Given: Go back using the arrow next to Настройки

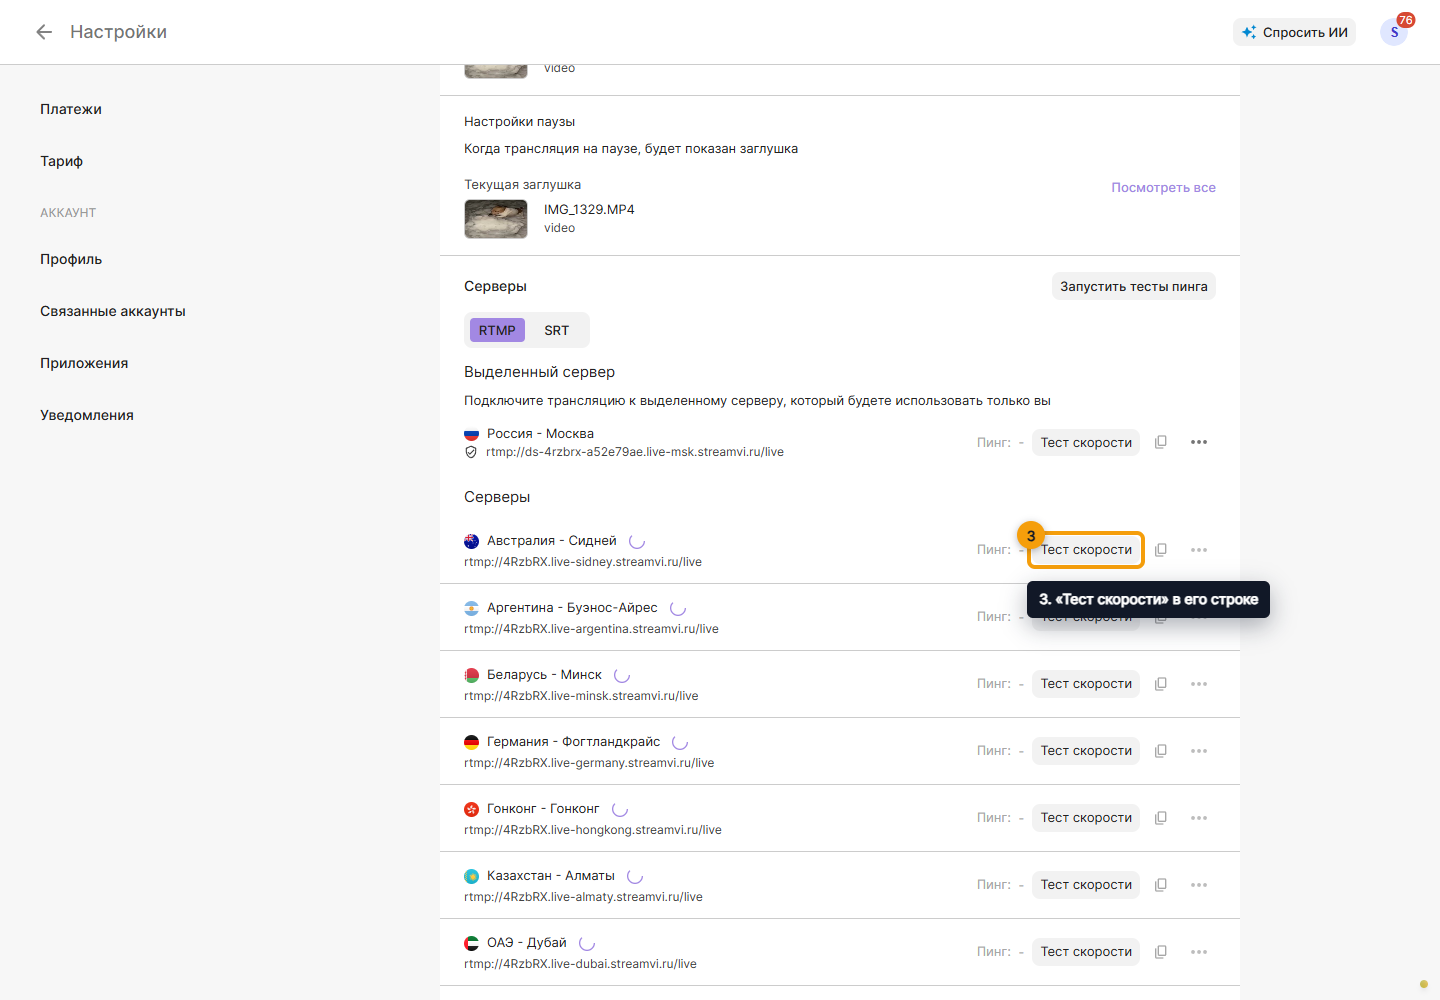Looking at the screenshot, I should coord(44,32).
